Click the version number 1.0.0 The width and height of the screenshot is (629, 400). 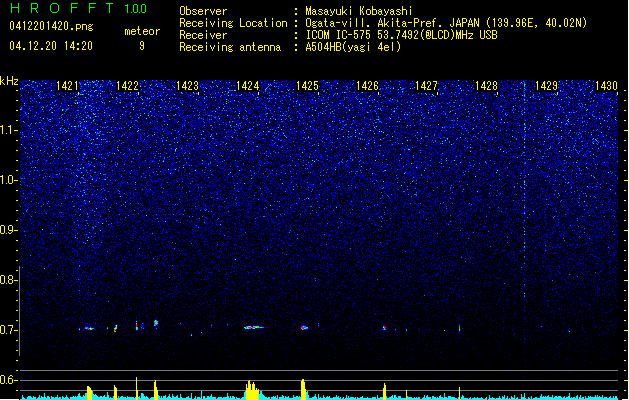[136, 8]
